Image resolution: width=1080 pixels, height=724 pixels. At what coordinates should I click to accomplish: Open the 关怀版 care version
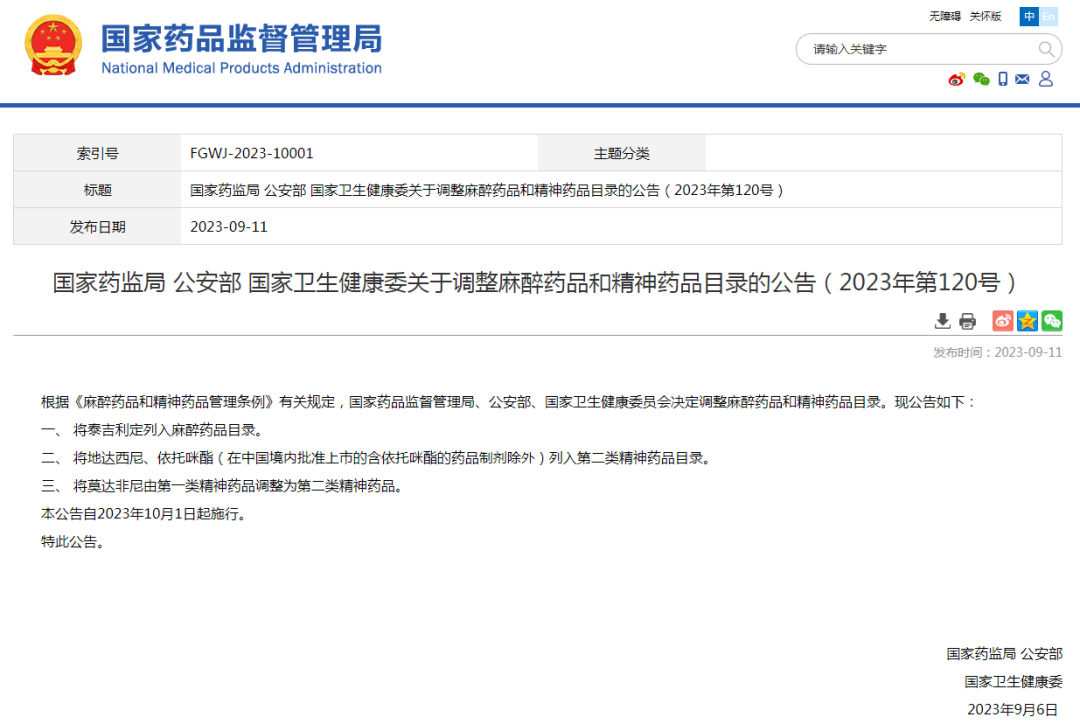click(x=985, y=16)
